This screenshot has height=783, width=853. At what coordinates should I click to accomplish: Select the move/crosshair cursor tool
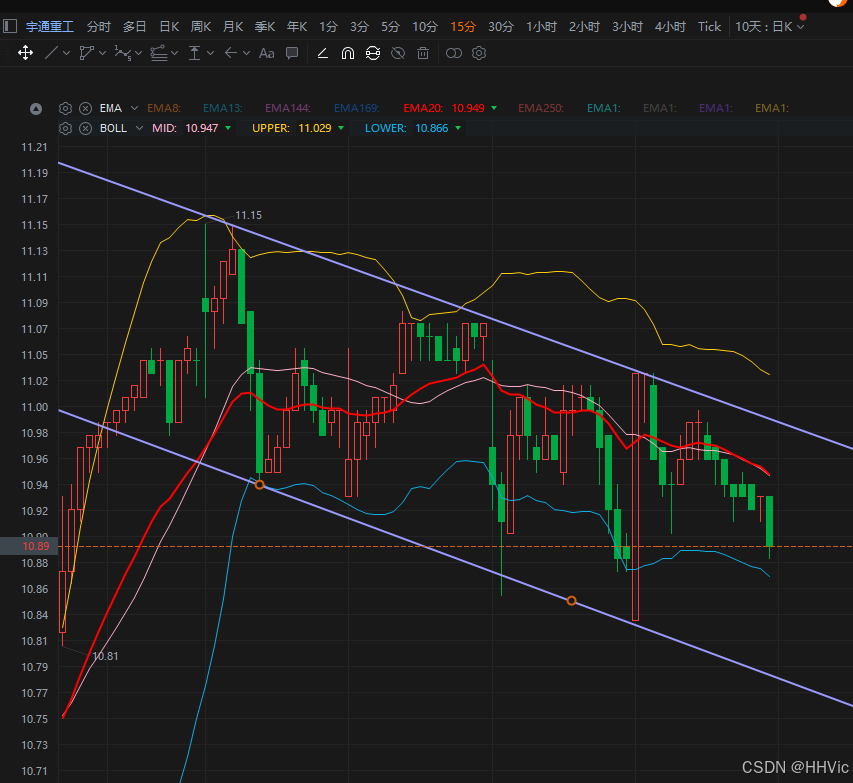click(x=25, y=53)
